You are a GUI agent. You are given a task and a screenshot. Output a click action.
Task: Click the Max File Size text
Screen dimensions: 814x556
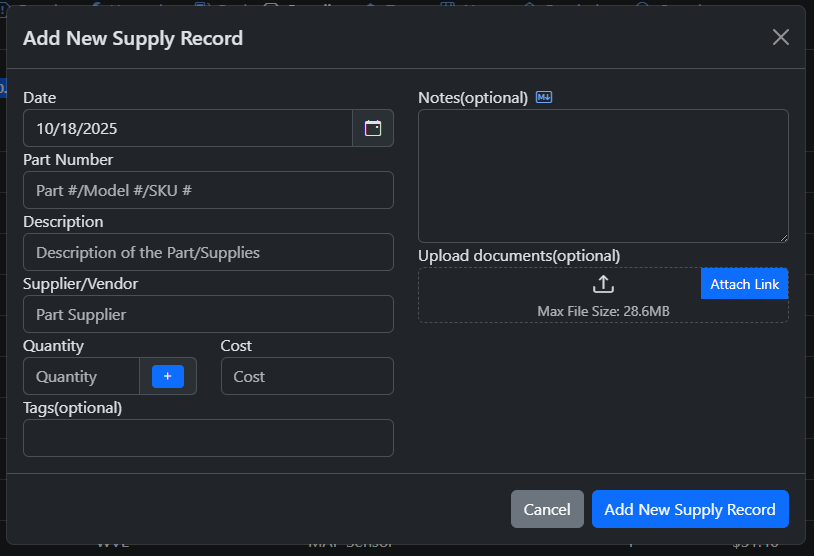pyautogui.click(x=603, y=311)
